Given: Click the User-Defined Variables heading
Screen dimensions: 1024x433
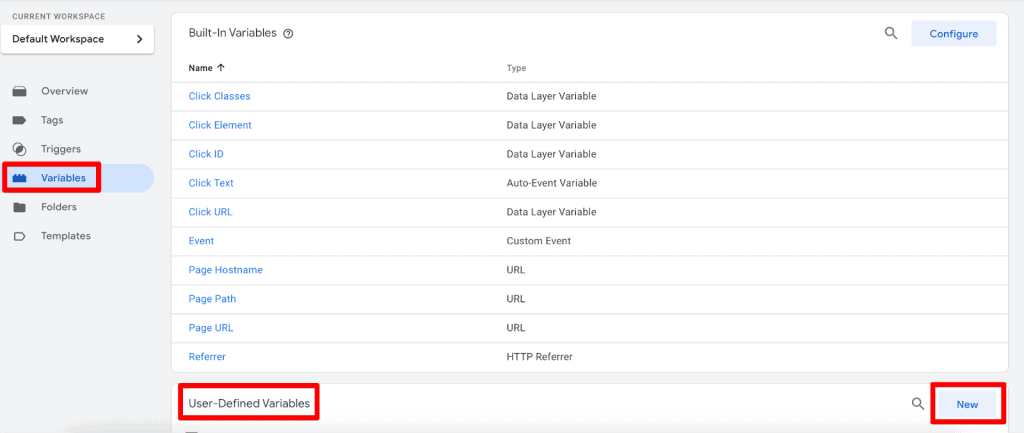Looking at the screenshot, I should [249, 404].
